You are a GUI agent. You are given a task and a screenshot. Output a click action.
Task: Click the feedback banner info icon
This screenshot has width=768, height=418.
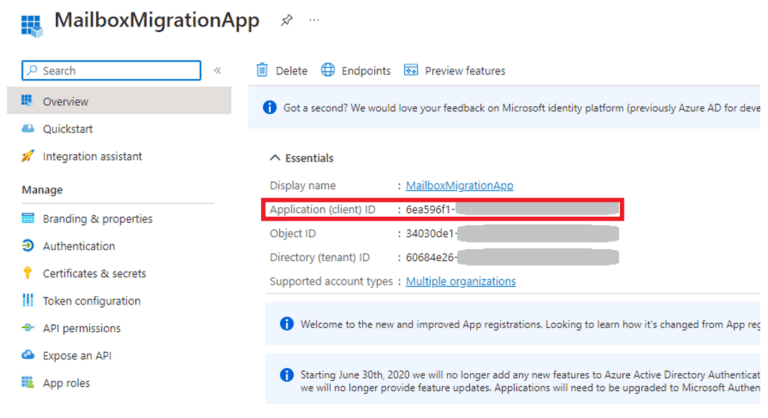click(x=269, y=107)
